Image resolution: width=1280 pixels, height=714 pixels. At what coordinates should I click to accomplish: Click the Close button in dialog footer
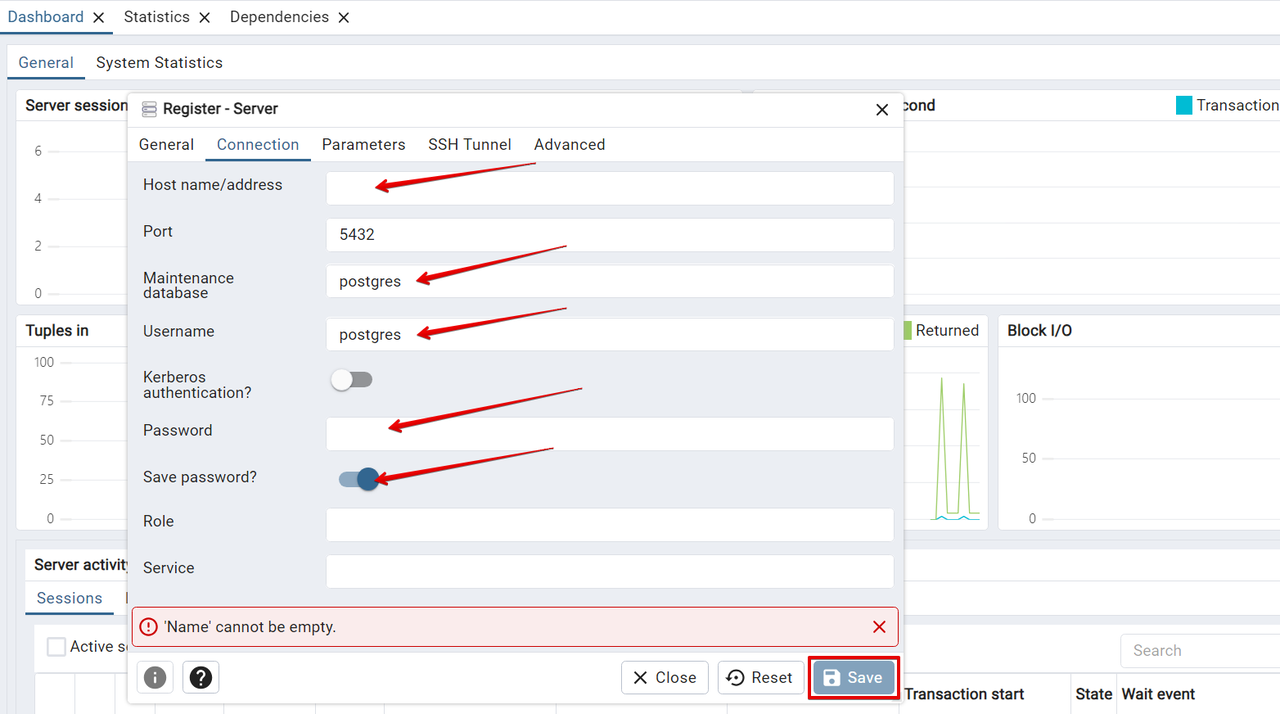click(x=665, y=677)
